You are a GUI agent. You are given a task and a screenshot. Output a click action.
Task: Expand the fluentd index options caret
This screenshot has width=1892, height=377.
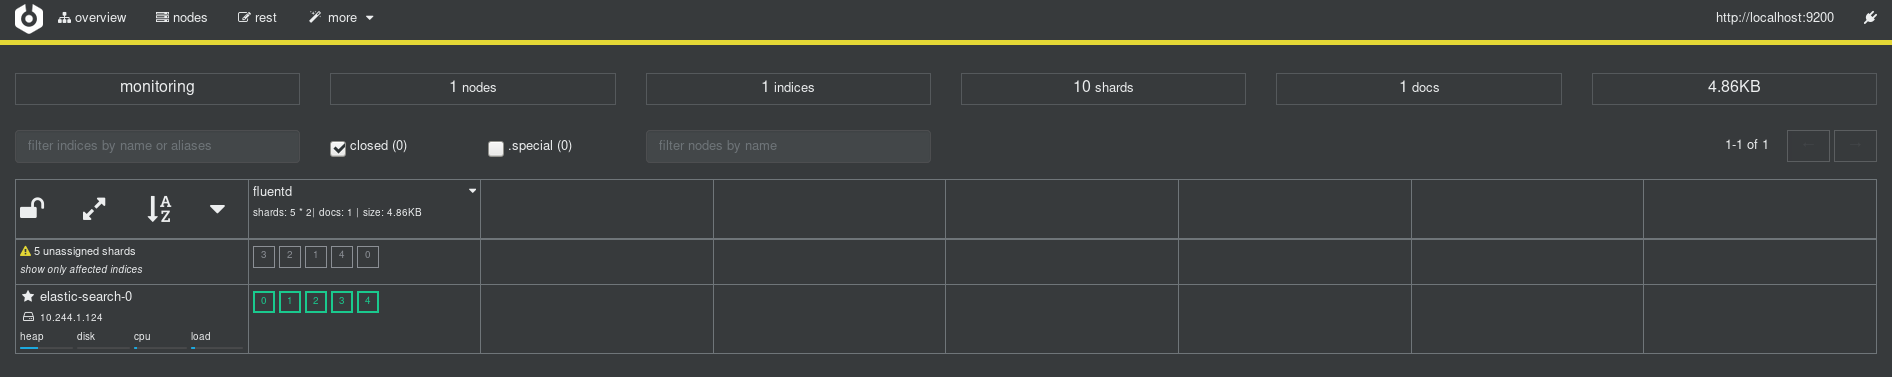[473, 191]
